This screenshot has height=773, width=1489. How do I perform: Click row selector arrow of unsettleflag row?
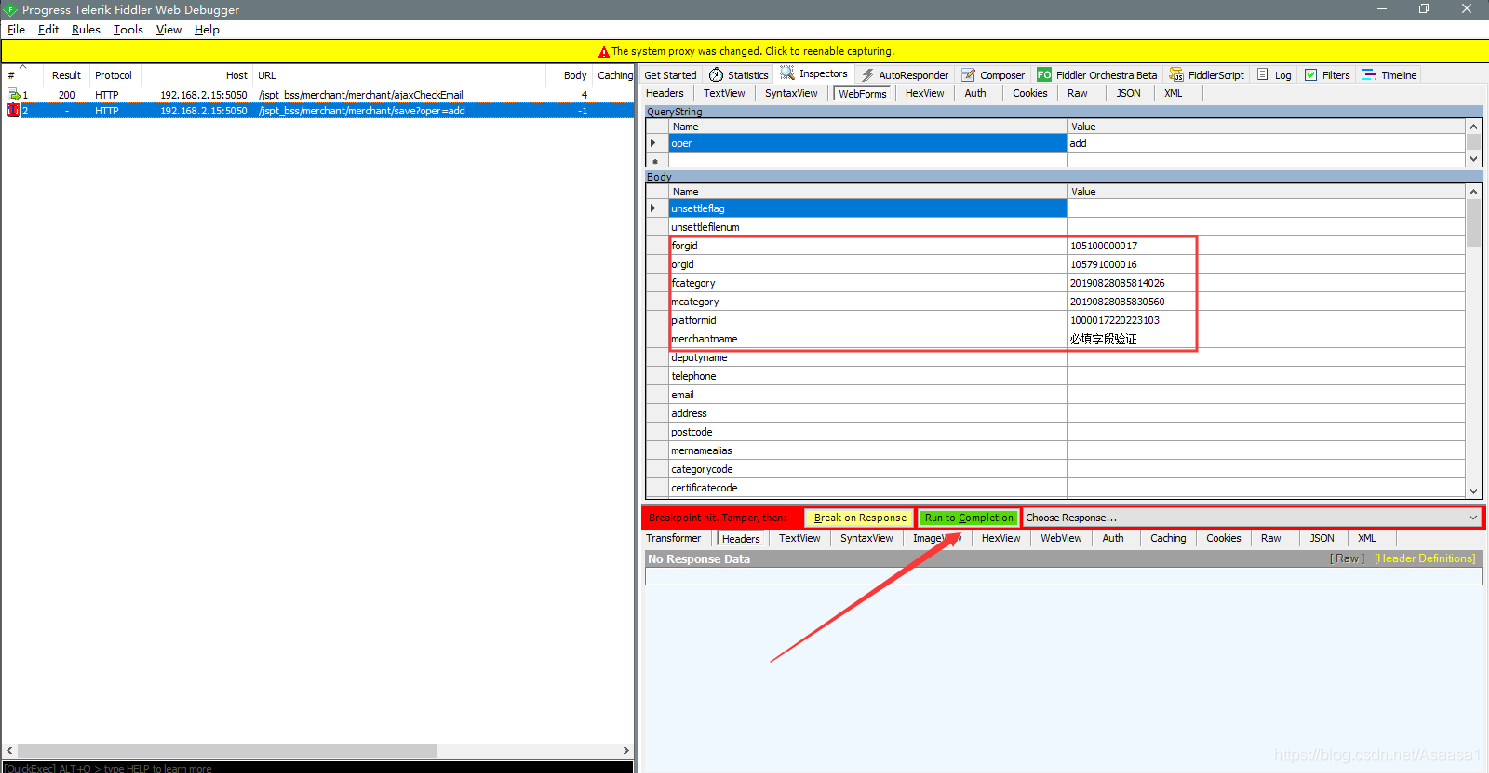[657, 208]
